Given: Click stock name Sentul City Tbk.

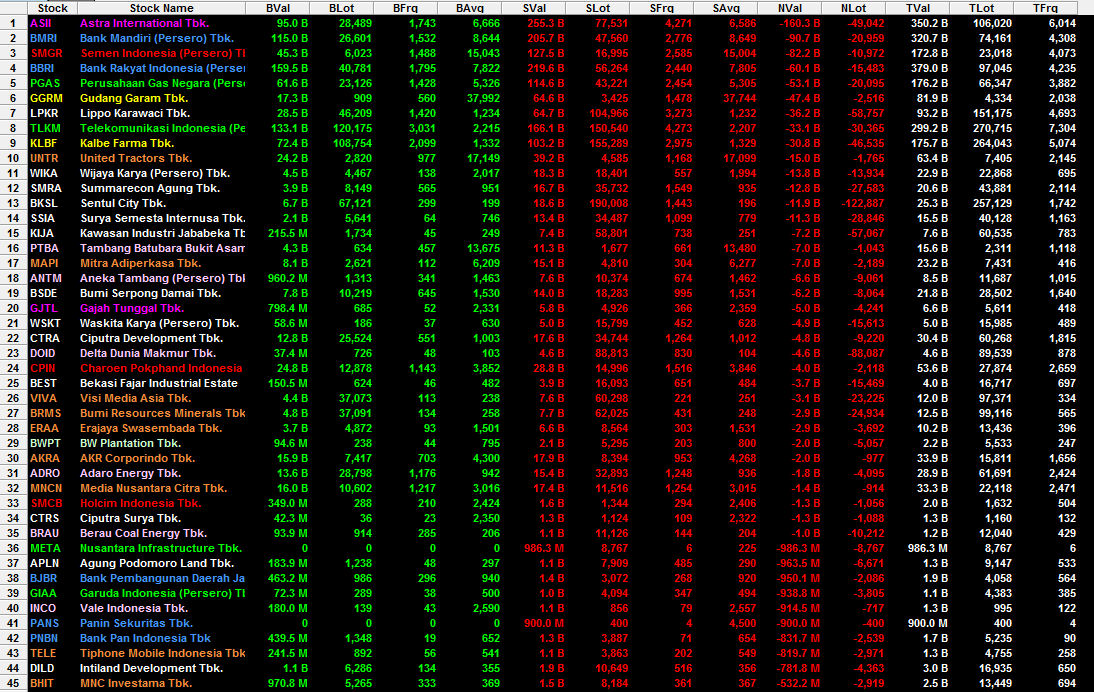Looking at the screenshot, I should pyautogui.click(x=123, y=203).
